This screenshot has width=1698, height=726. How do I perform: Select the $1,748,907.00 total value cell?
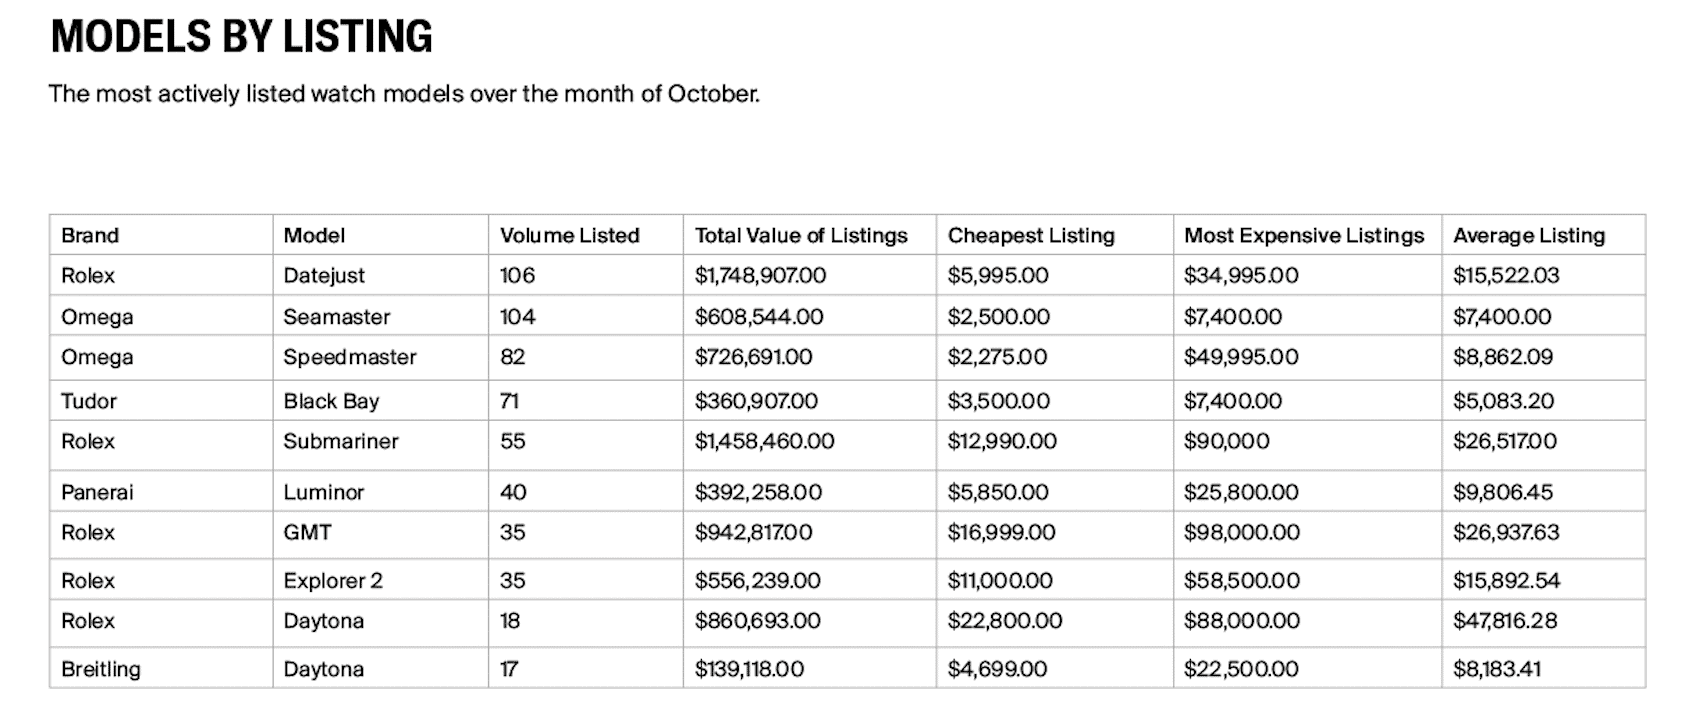[760, 276]
